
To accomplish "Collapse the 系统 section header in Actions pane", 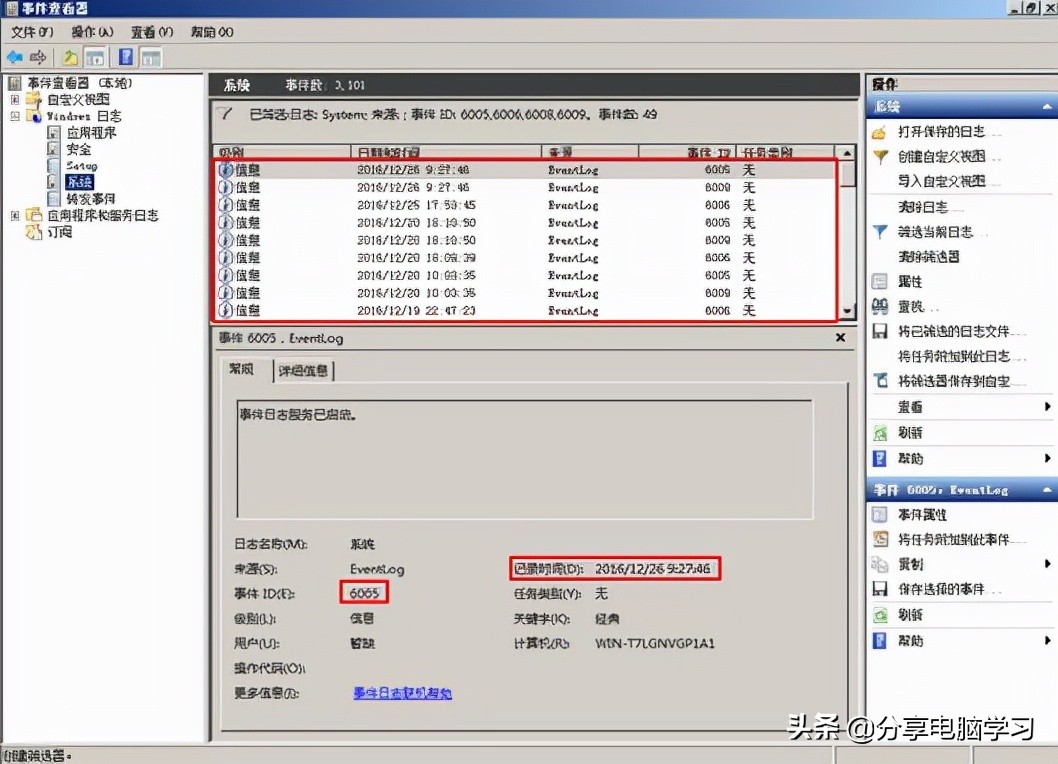I will coord(1043,106).
